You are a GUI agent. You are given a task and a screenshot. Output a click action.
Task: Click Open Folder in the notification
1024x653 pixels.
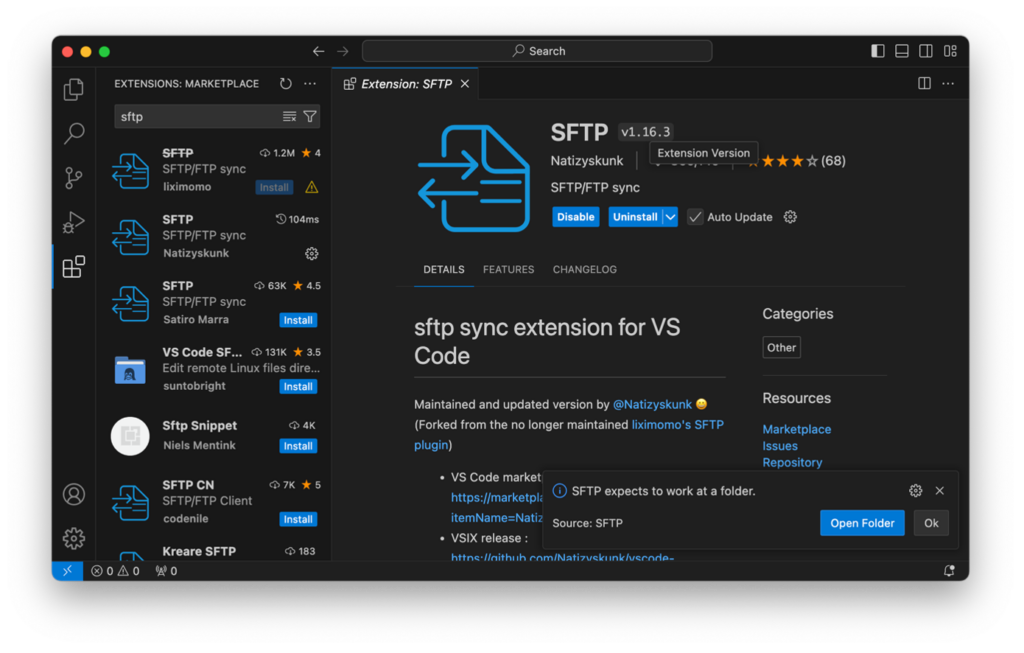[x=862, y=523]
